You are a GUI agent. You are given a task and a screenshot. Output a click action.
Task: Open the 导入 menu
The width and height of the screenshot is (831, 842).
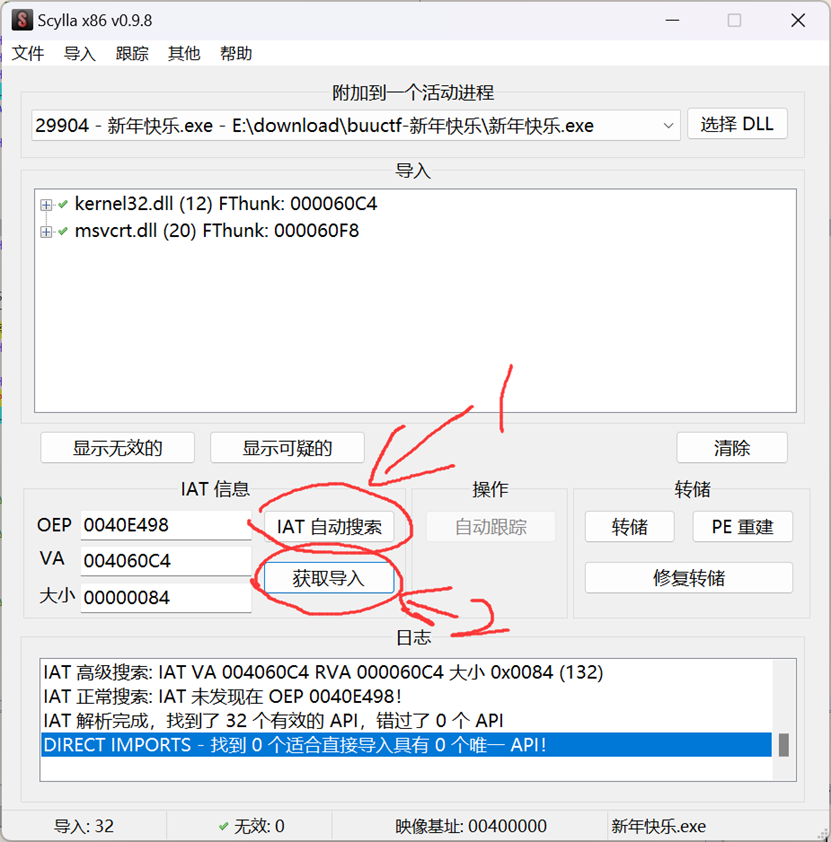point(80,54)
